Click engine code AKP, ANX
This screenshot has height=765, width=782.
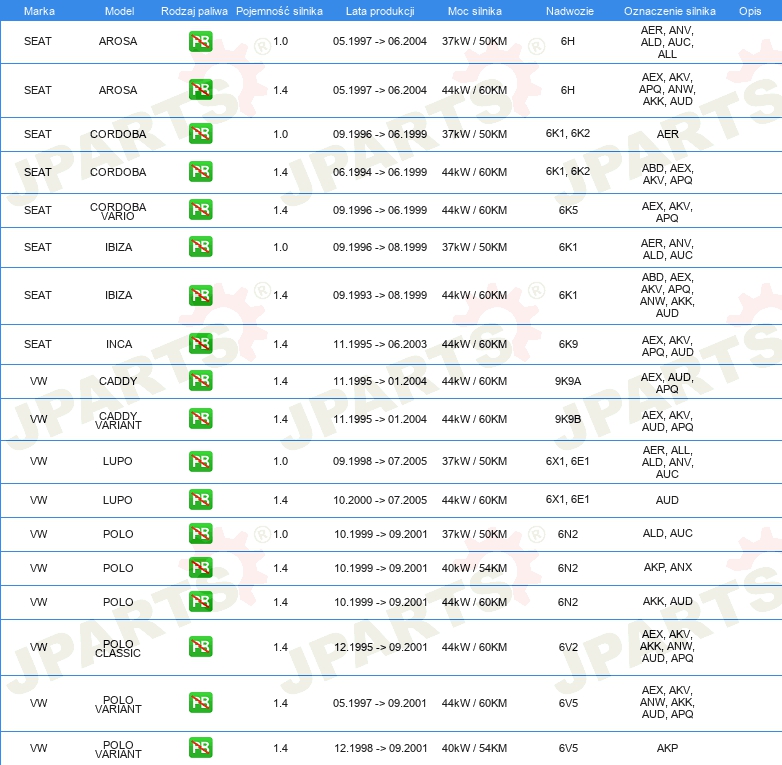pyautogui.click(x=668, y=567)
